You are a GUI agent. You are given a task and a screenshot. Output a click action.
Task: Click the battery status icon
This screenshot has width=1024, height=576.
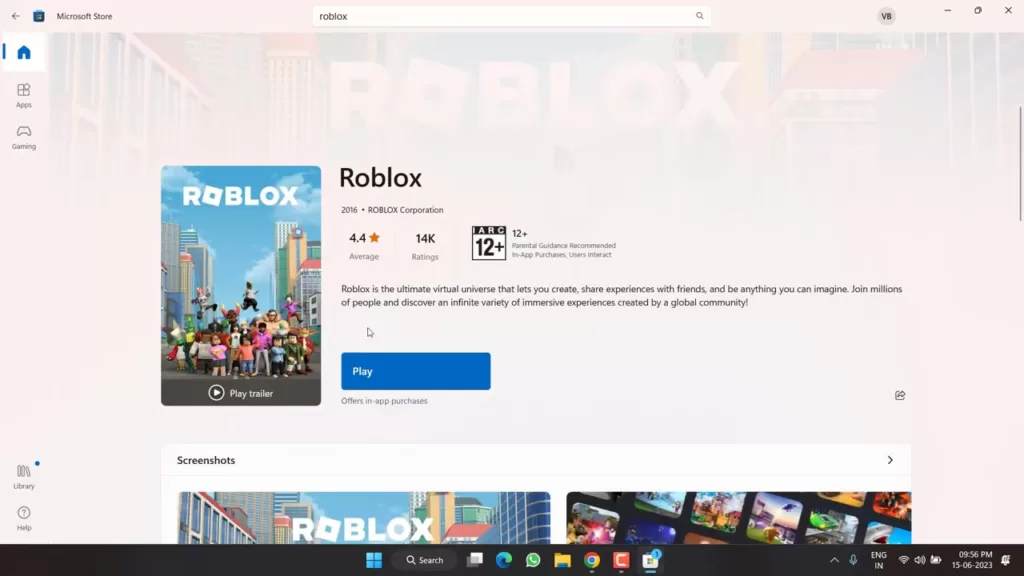(x=936, y=560)
